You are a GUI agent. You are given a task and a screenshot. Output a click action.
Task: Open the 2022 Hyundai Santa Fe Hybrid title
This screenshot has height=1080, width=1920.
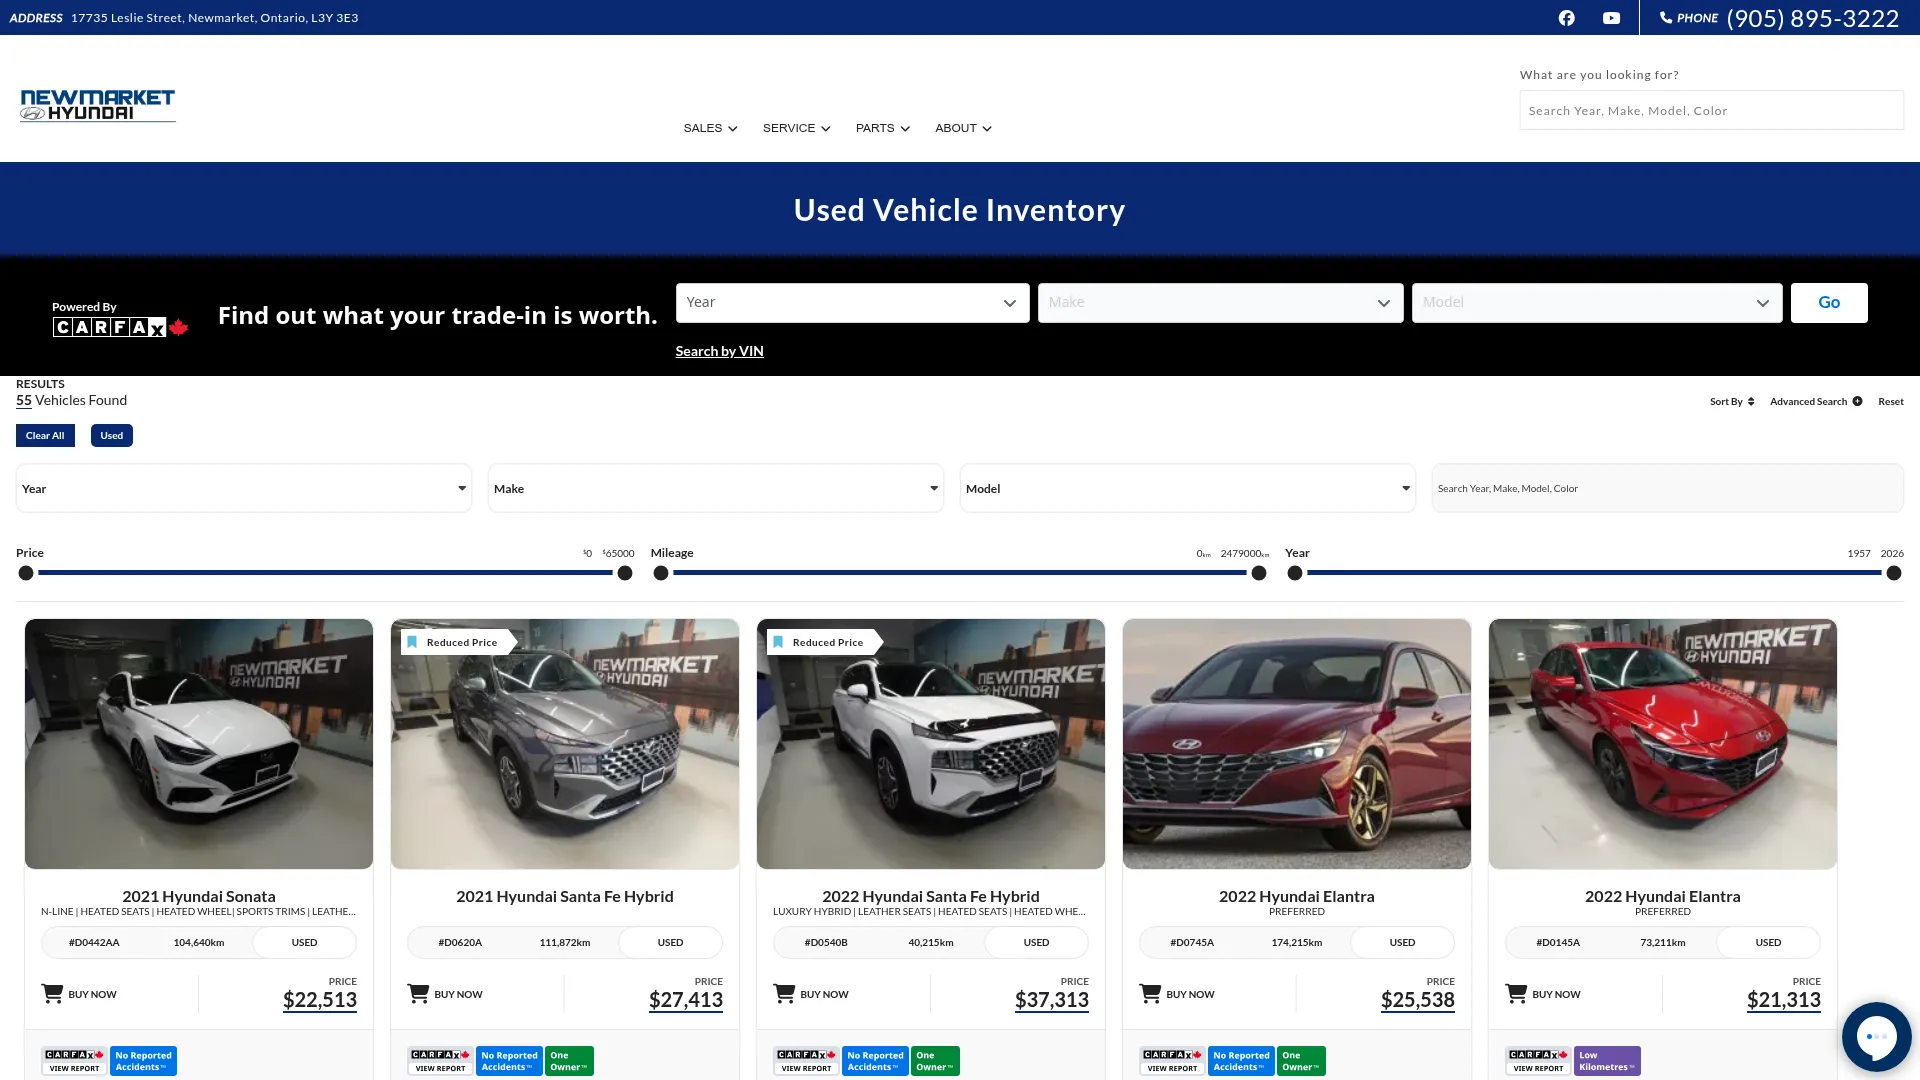[930, 897]
